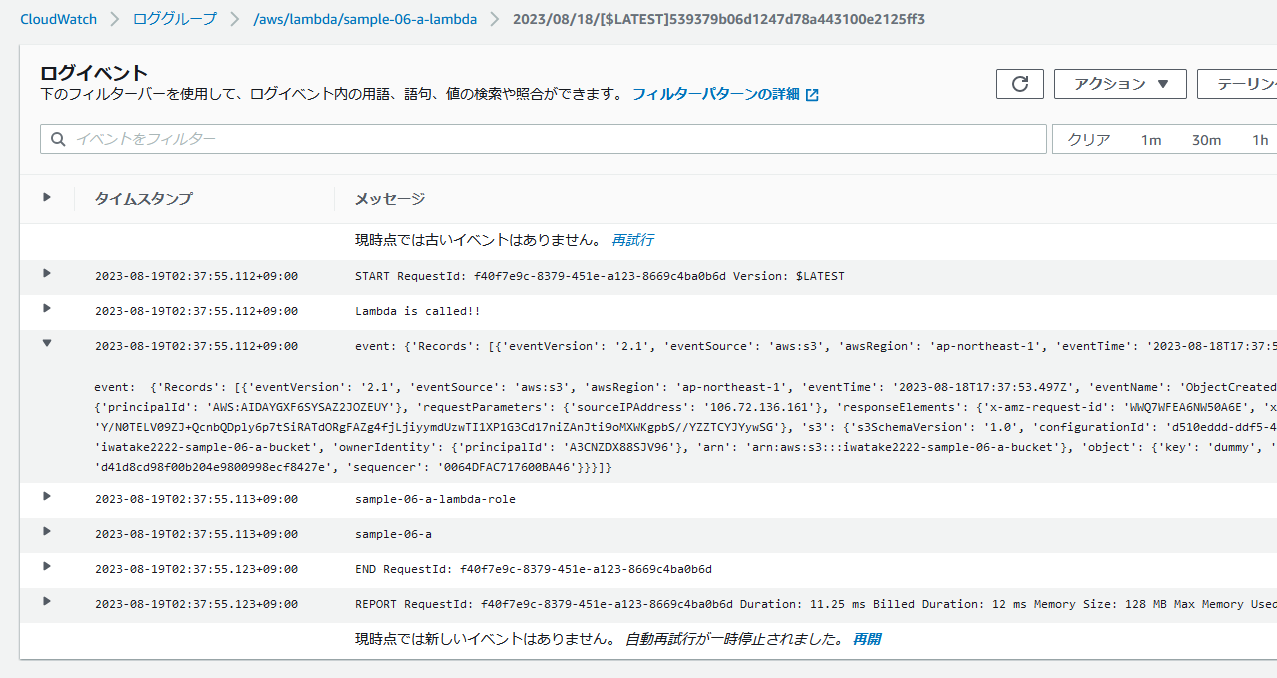The height and width of the screenshot is (678, 1277).
Task: Expand the sample-06-a-lambda-role event row
Action: click(47, 498)
